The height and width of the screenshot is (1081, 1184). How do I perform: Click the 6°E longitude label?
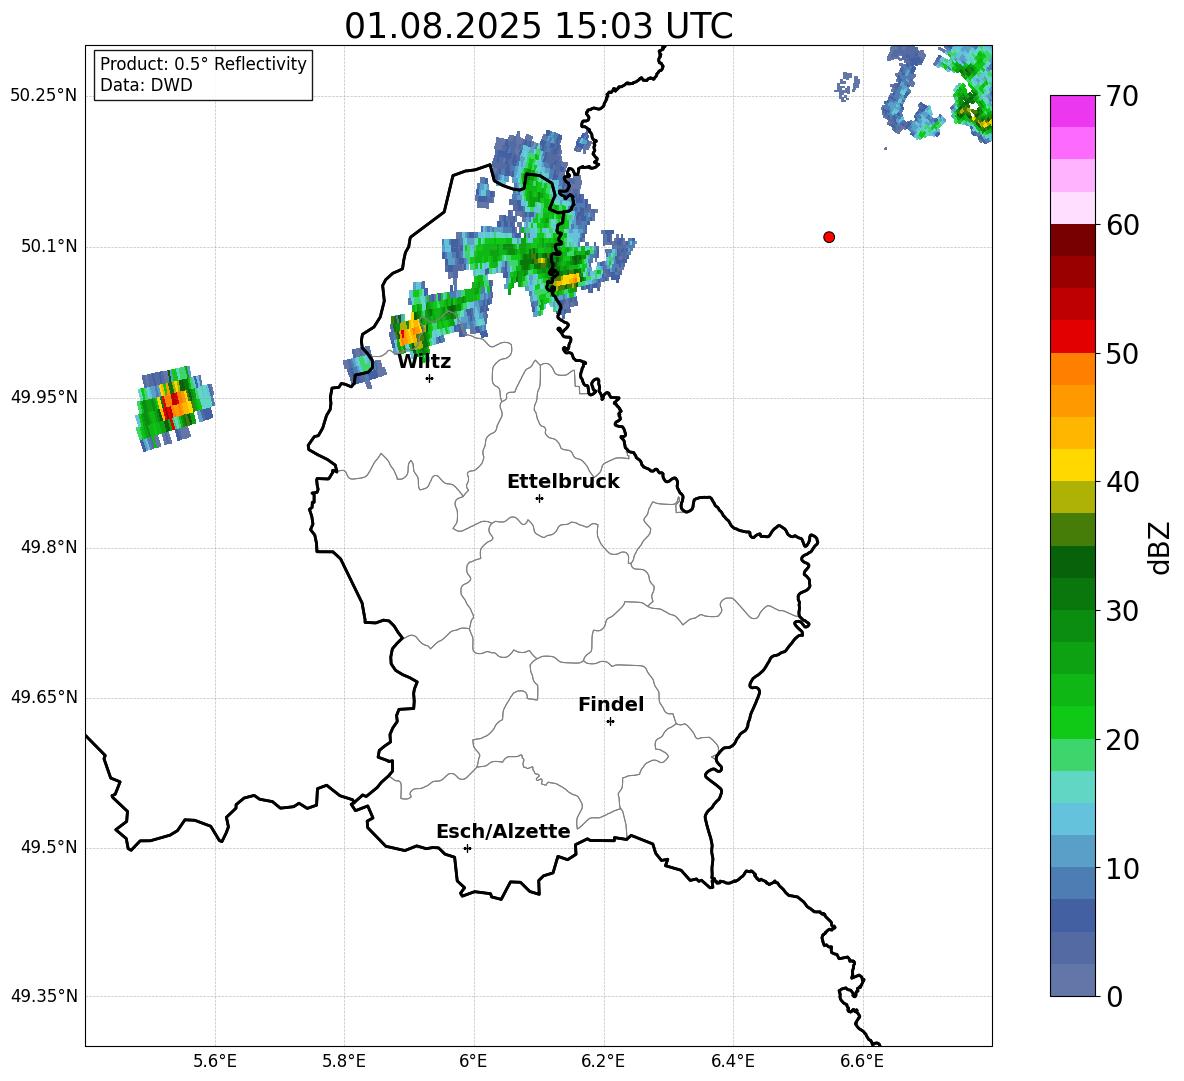[x=473, y=1061]
